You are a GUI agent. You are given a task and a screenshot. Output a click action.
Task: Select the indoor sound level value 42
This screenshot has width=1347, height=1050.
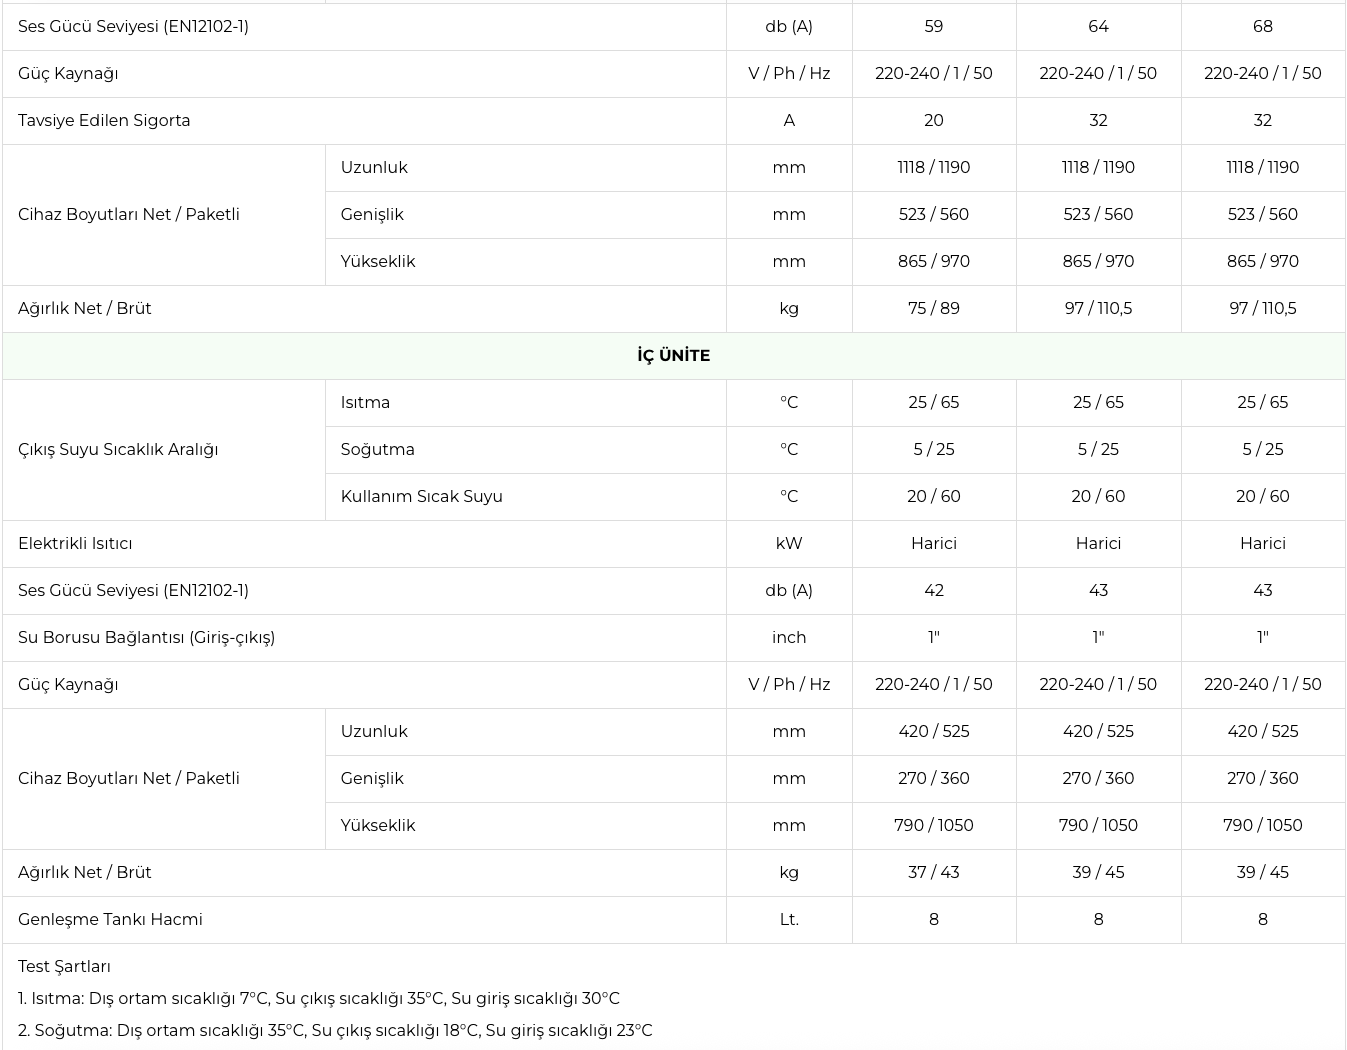click(933, 591)
